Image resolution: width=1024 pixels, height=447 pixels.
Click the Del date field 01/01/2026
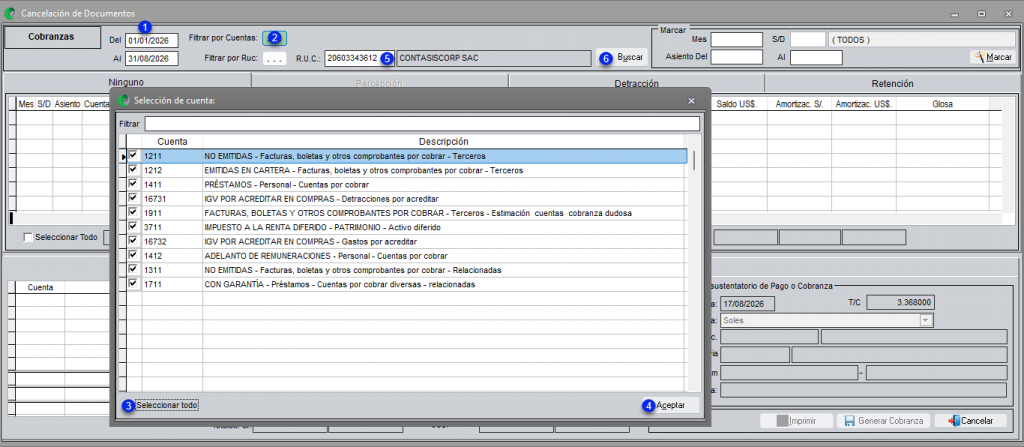click(x=152, y=41)
